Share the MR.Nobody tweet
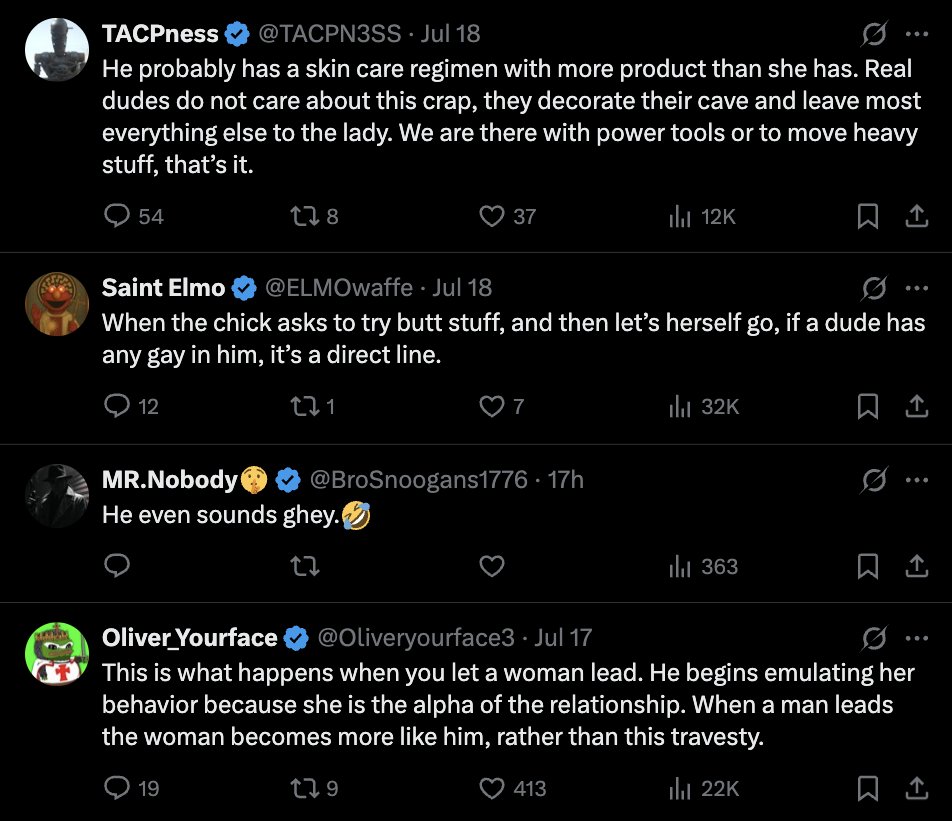Image resolution: width=952 pixels, height=821 pixels. [x=916, y=567]
